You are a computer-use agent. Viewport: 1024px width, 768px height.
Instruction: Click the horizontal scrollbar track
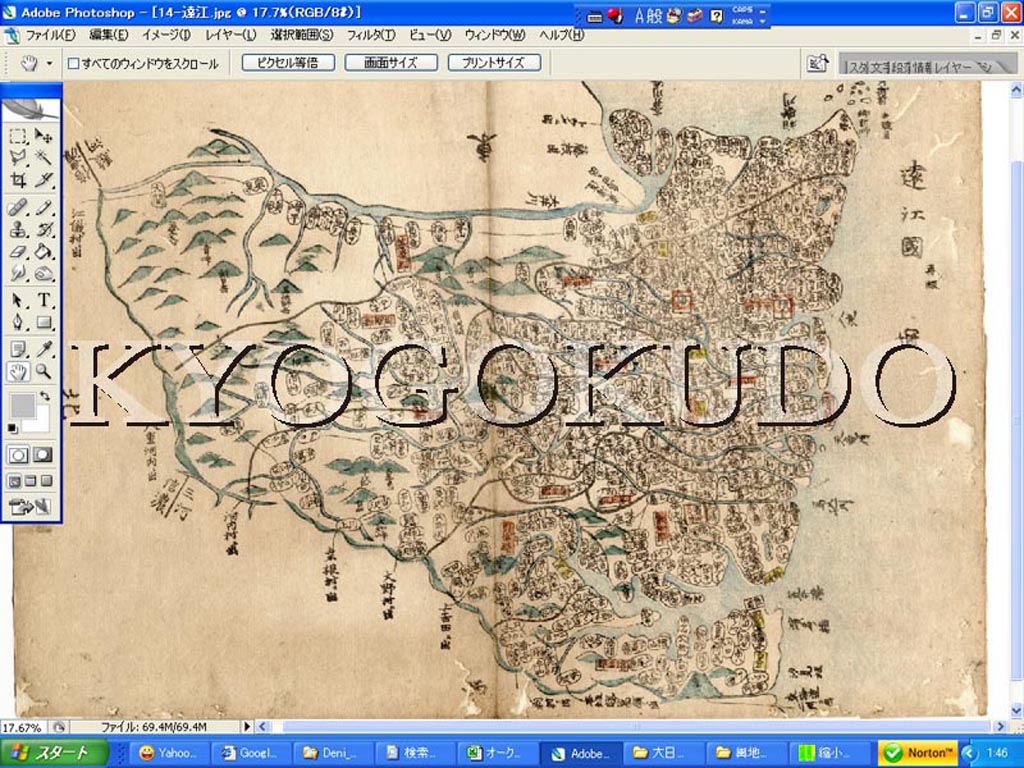[630, 726]
